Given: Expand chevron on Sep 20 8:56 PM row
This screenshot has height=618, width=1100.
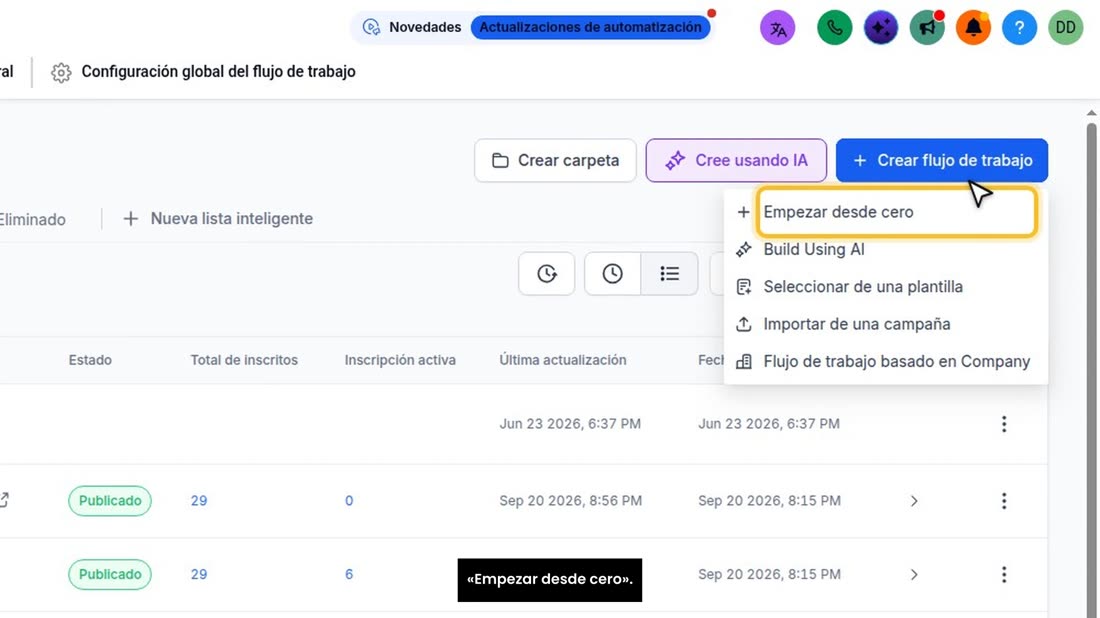Looking at the screenshot, I should tap(914, 501).
